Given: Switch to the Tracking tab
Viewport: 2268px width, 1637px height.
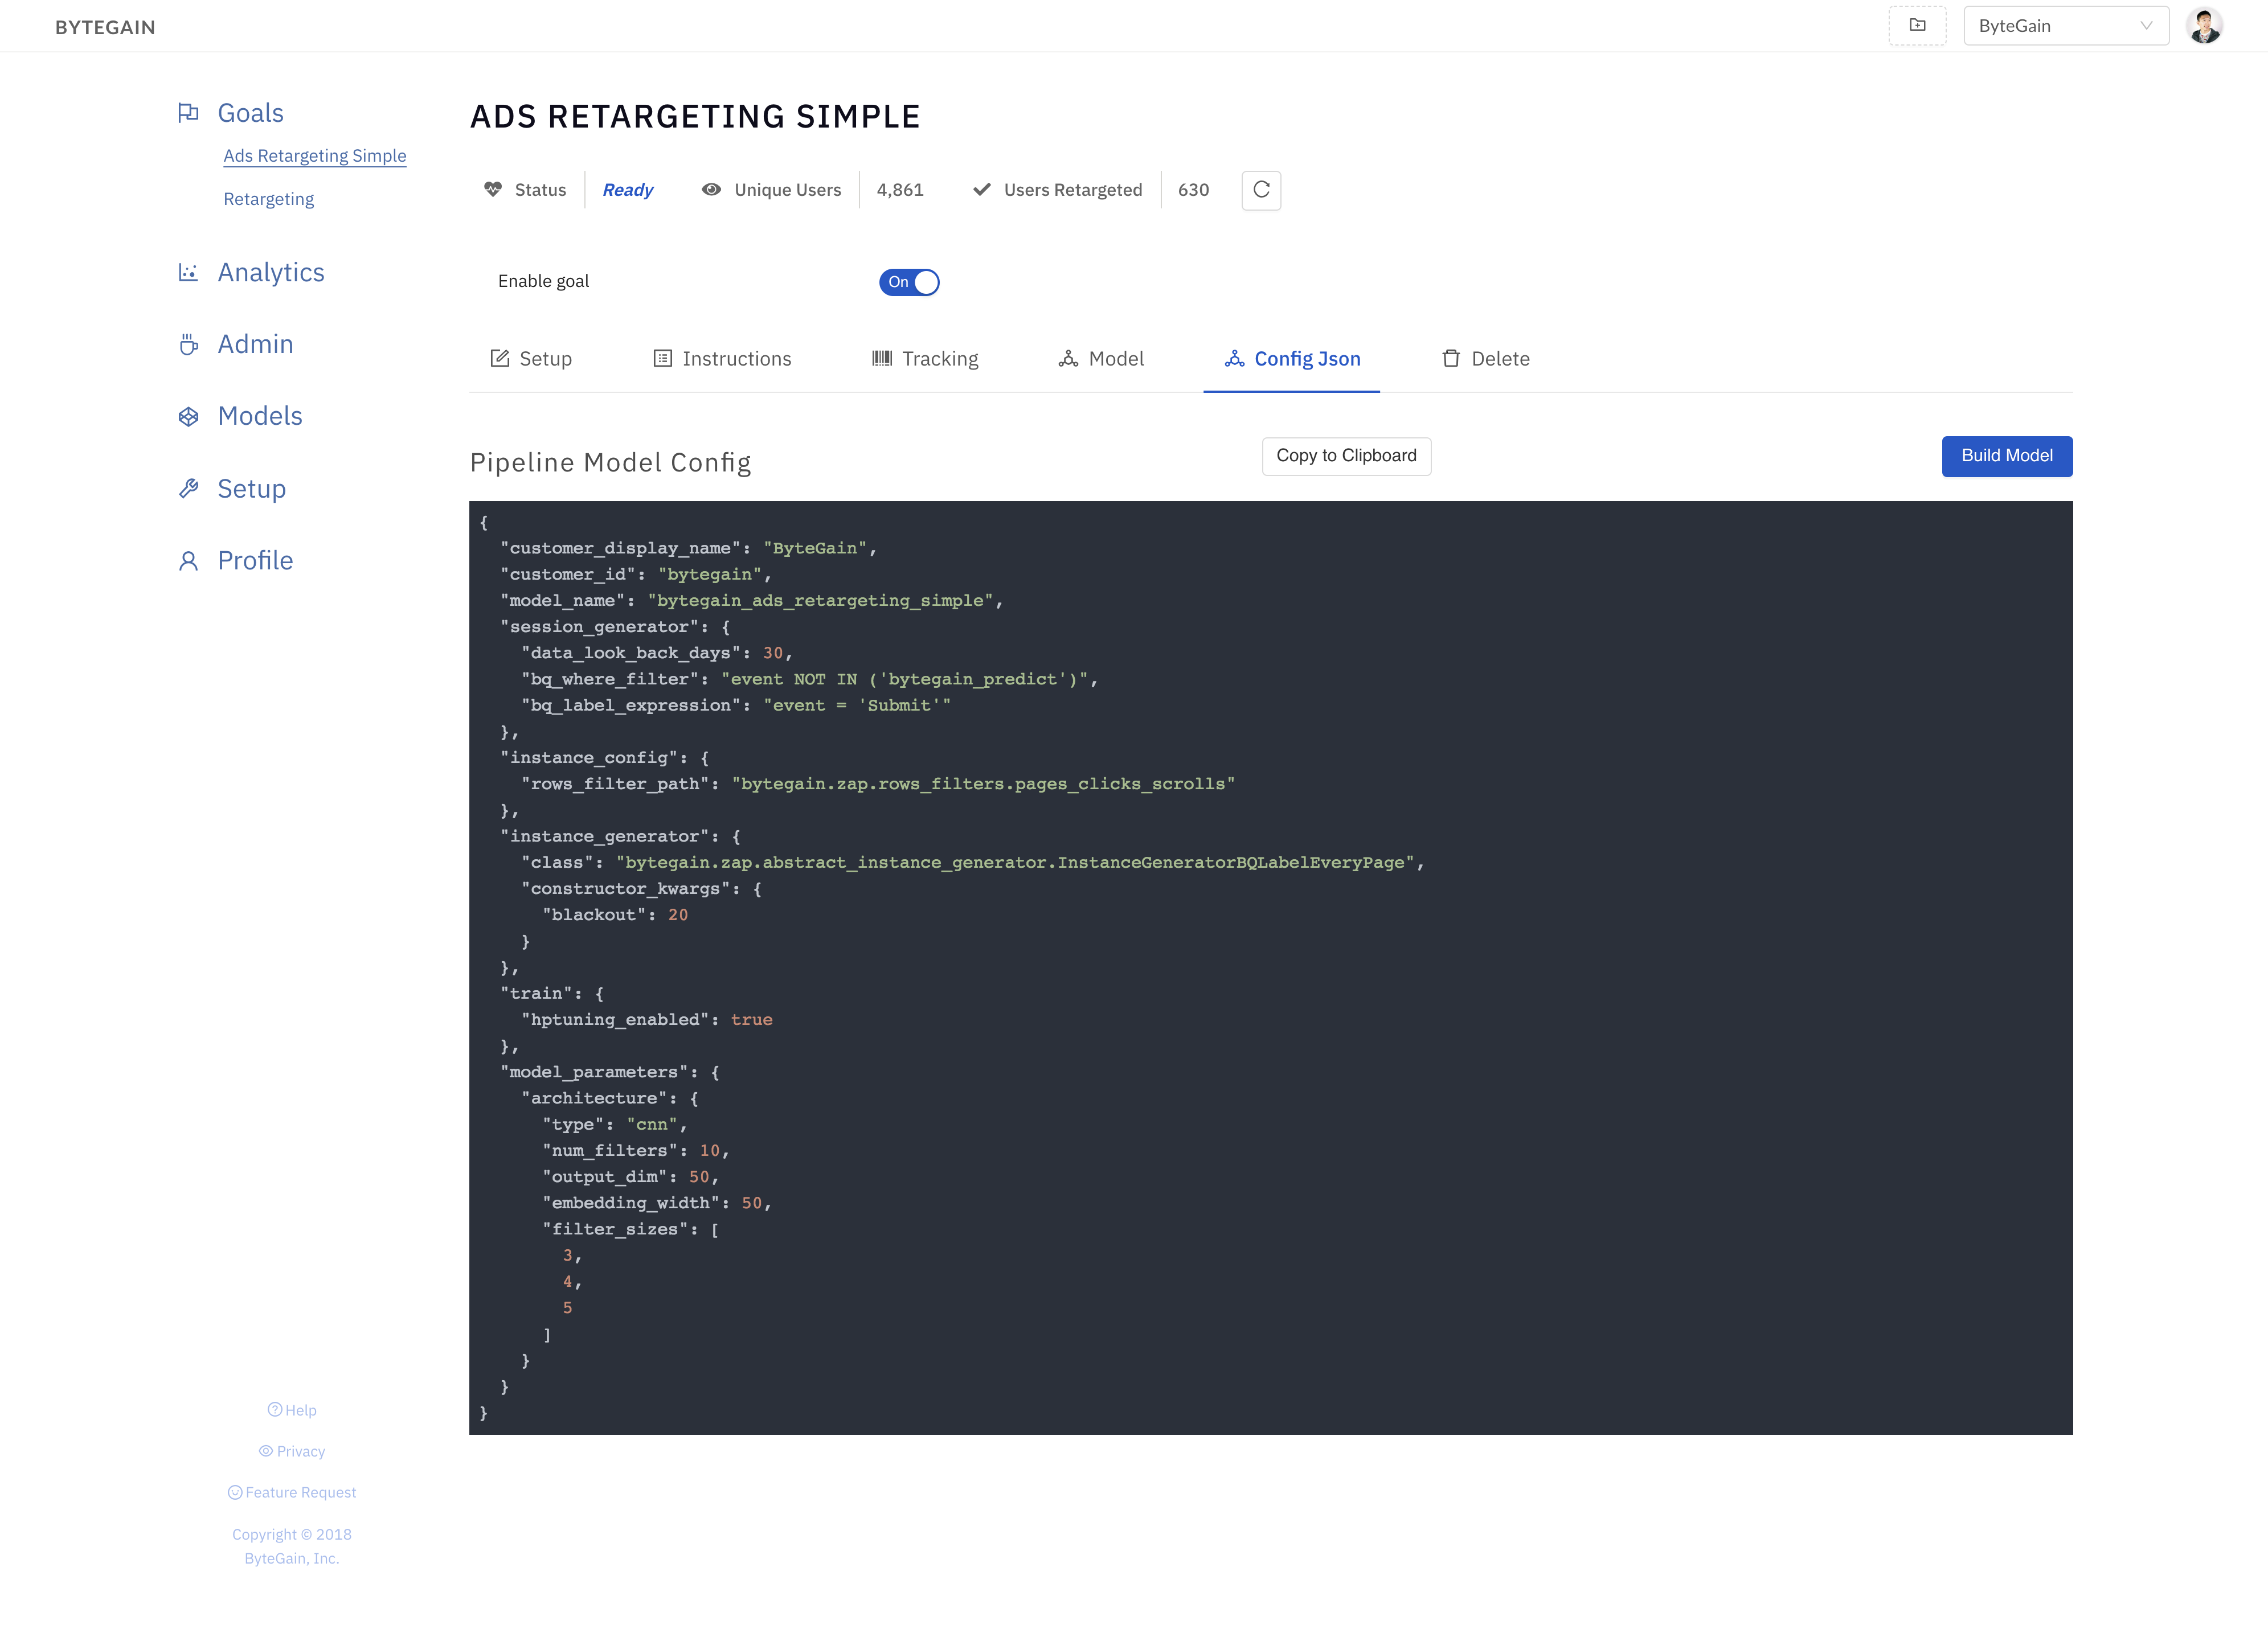Looking at the screenshot, I should point(924,358).
